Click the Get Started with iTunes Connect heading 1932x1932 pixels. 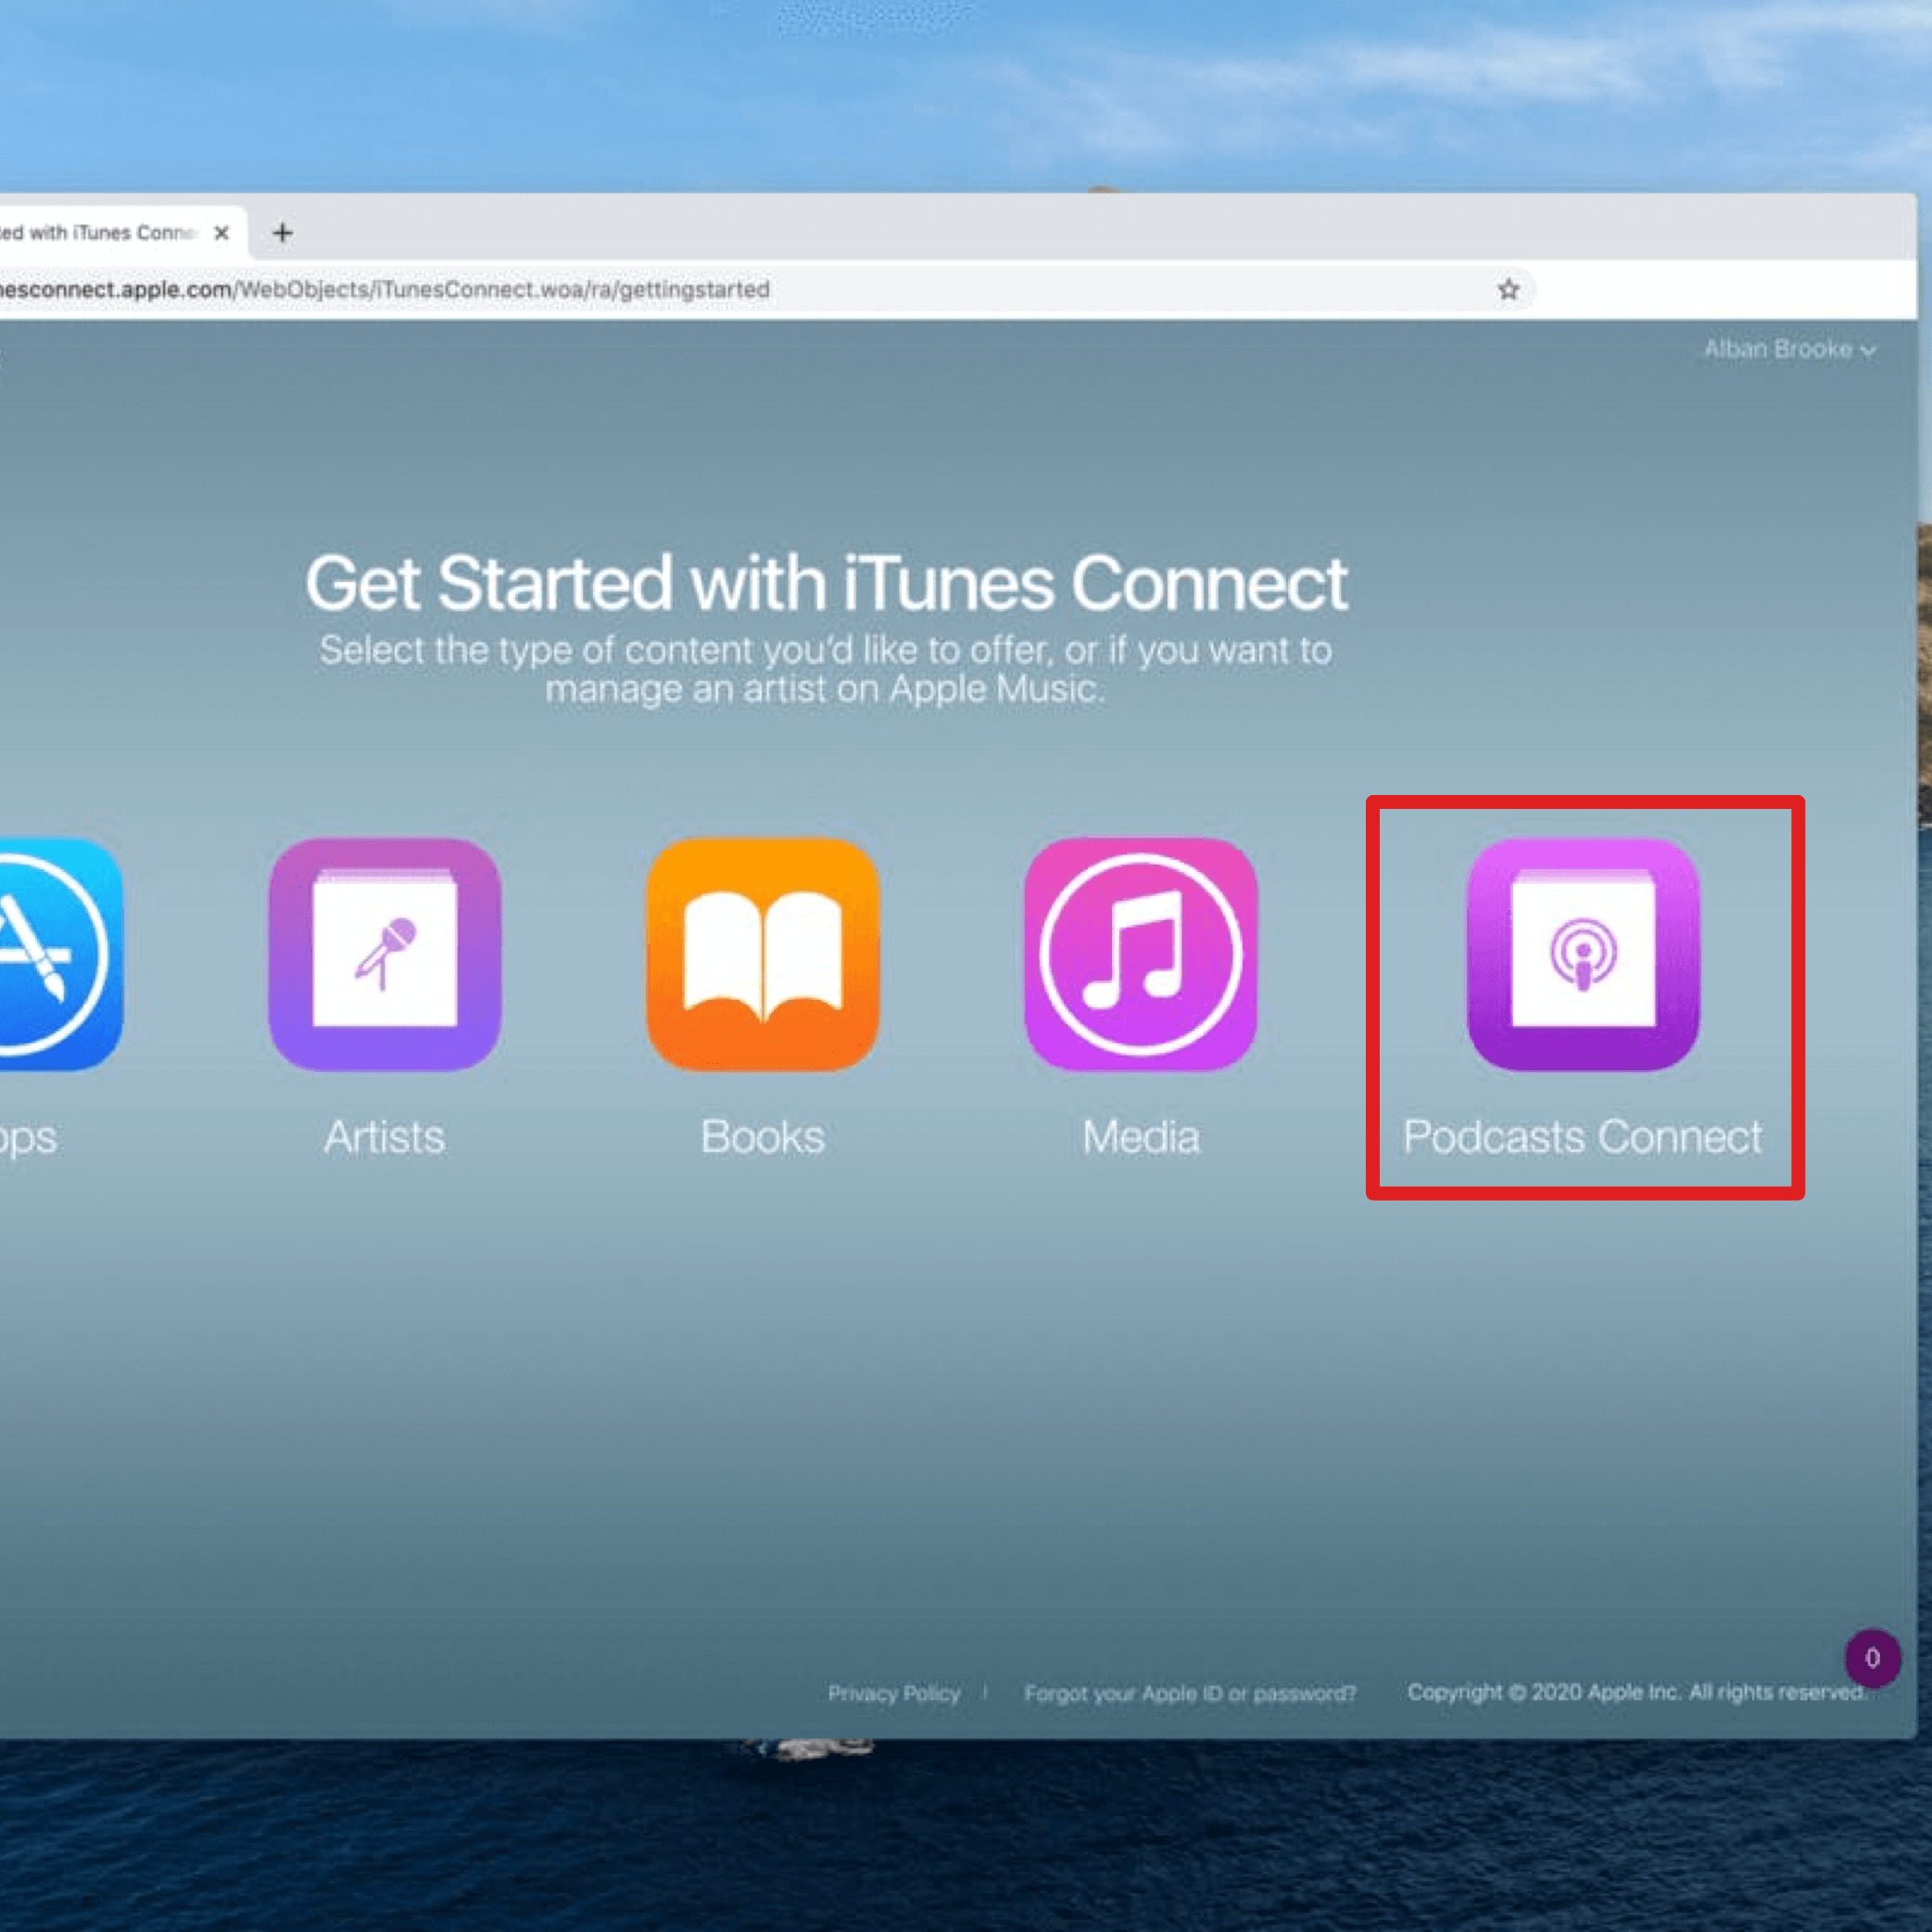coord(826,583)
